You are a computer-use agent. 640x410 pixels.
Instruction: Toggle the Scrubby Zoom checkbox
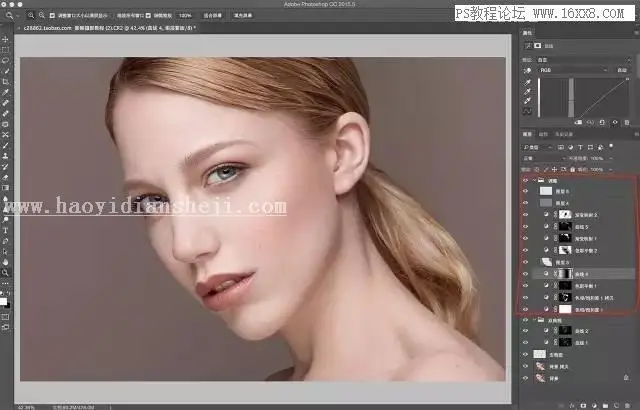[x=148, y=16]
